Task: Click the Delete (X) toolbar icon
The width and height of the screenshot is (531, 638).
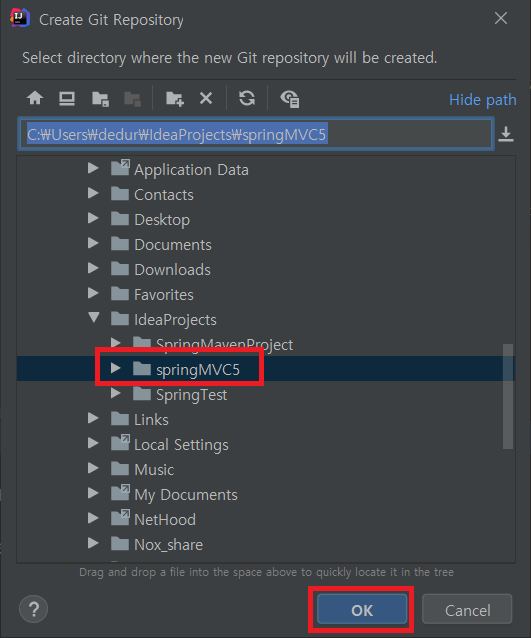Action: click(x=206, y=98)
